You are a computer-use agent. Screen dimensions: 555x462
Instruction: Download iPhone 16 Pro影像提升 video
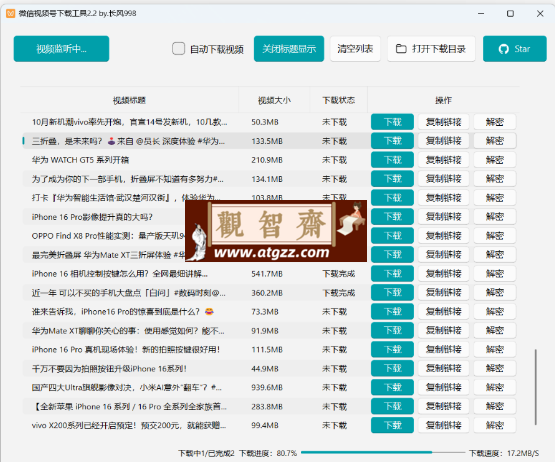(392, 217)
